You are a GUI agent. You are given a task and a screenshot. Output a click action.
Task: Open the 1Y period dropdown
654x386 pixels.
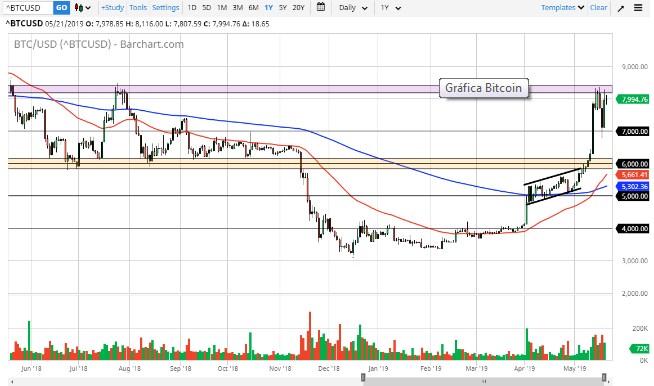[x=390, y=8]
